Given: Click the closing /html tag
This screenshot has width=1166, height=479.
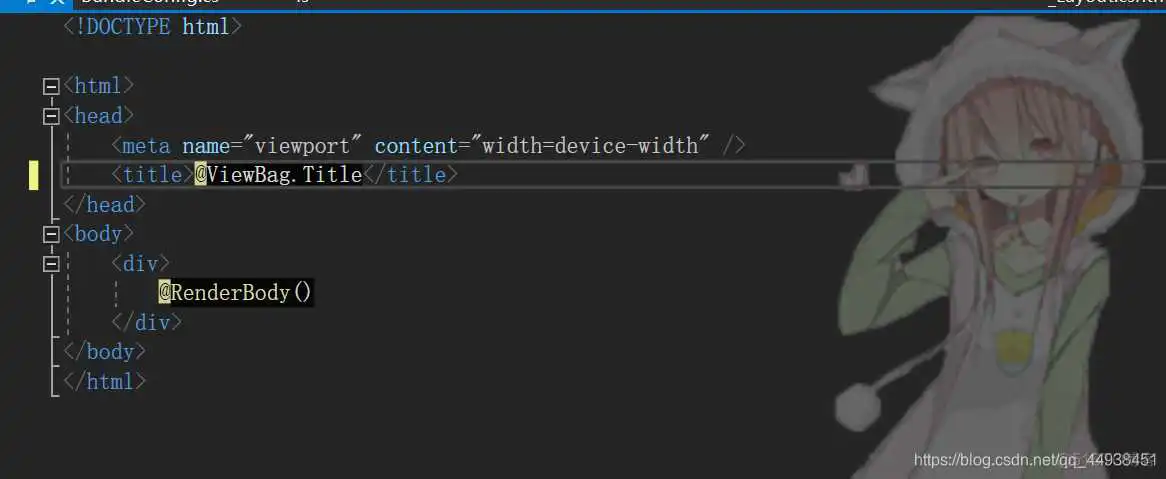Looking at the screenshot, I should coord(105,381).
